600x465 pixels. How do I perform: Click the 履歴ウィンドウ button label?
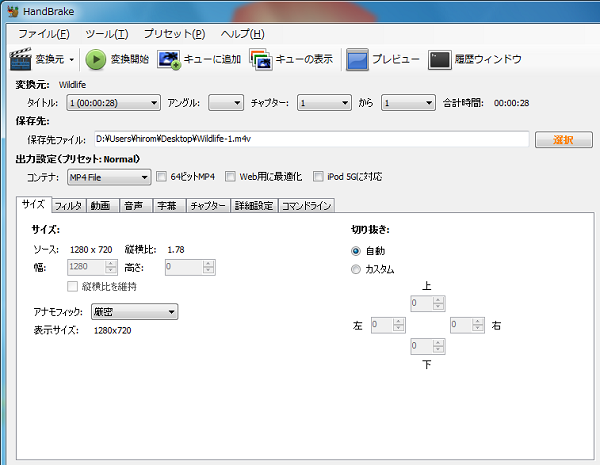488,59
